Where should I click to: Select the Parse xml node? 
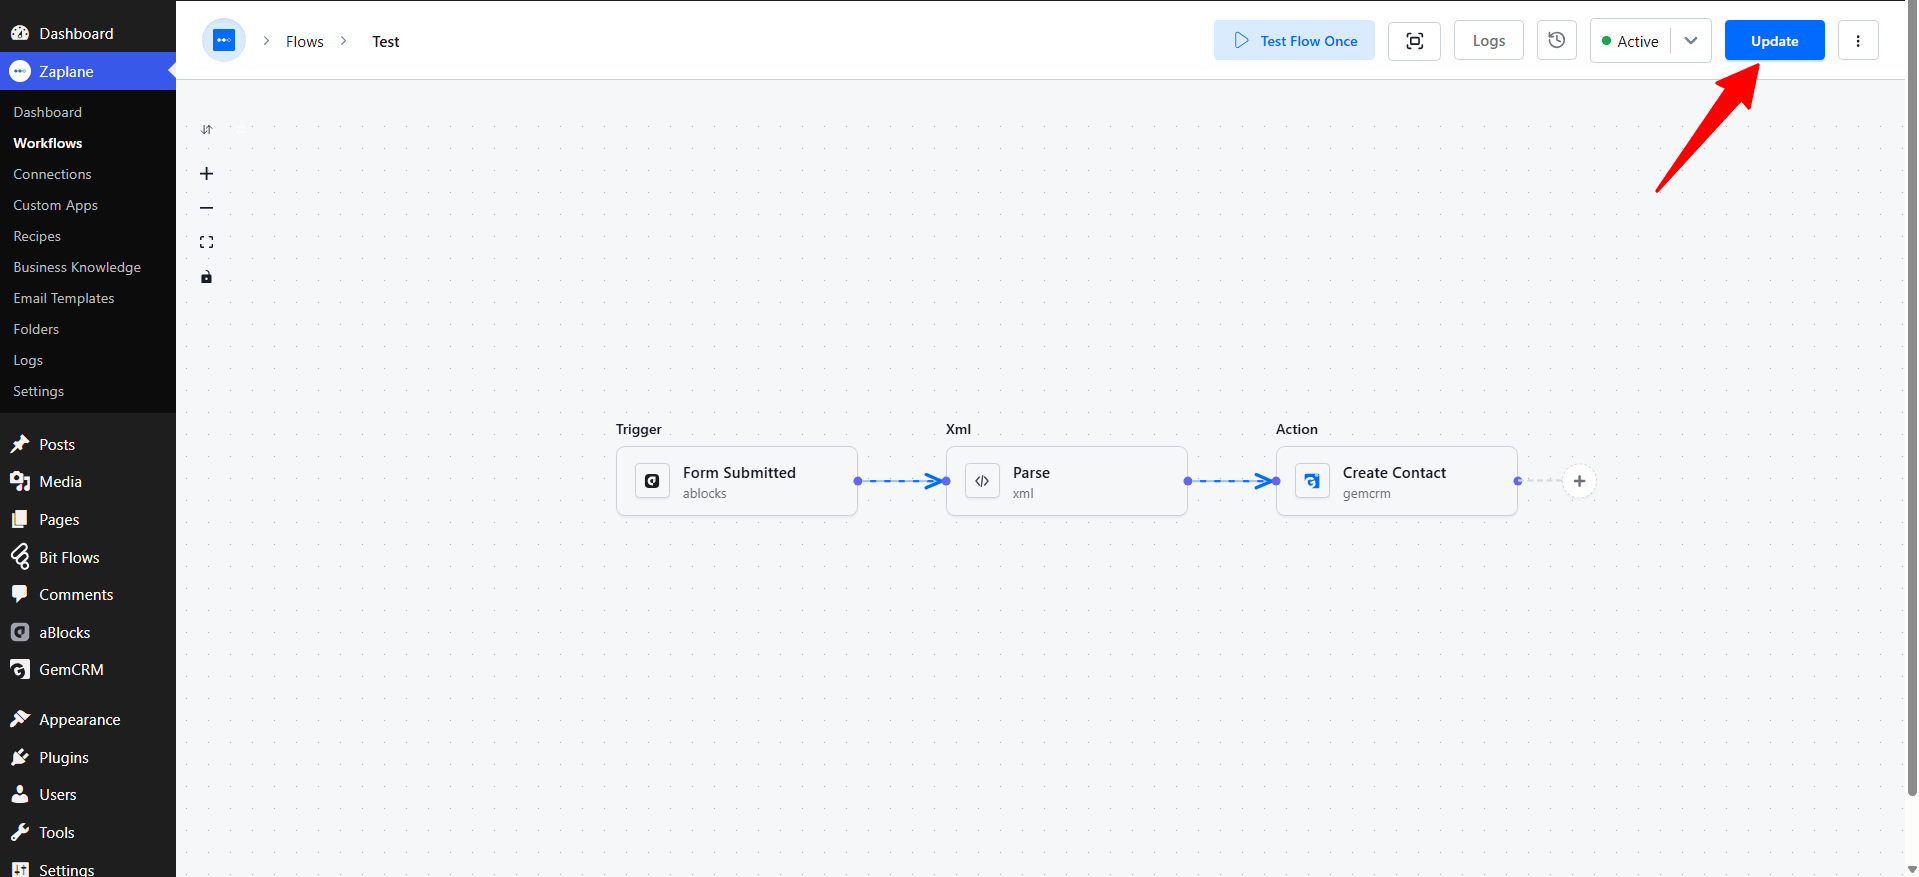click(1067, 481)
